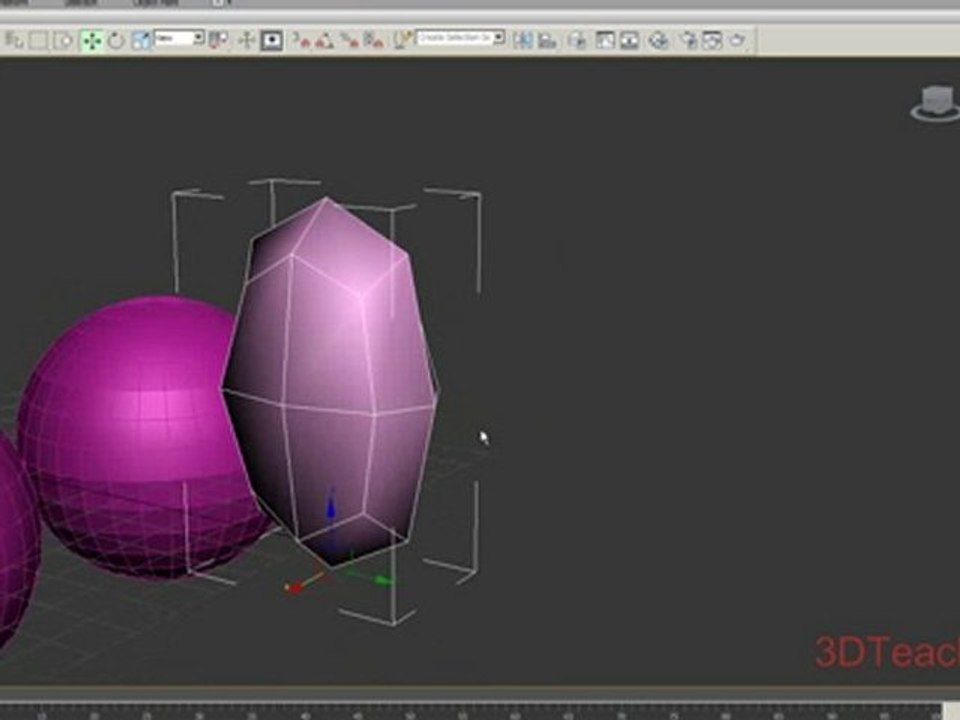Activate the Select and Scale tool

[141, 40]
